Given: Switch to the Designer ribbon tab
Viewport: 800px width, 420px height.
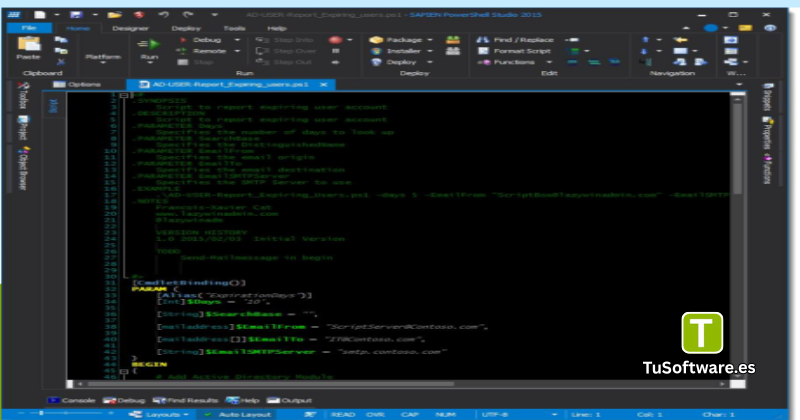Looking at the screenshot, I should click(x=130, y=28).
